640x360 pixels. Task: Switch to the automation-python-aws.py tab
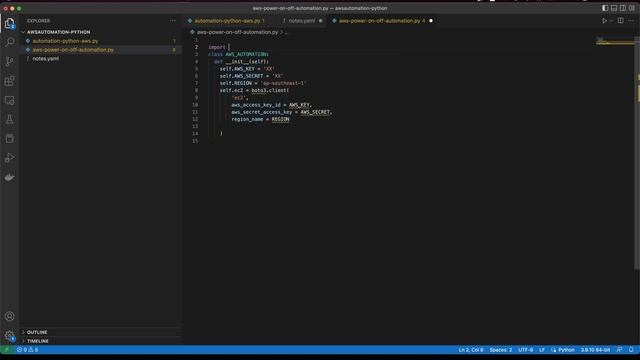227,21
